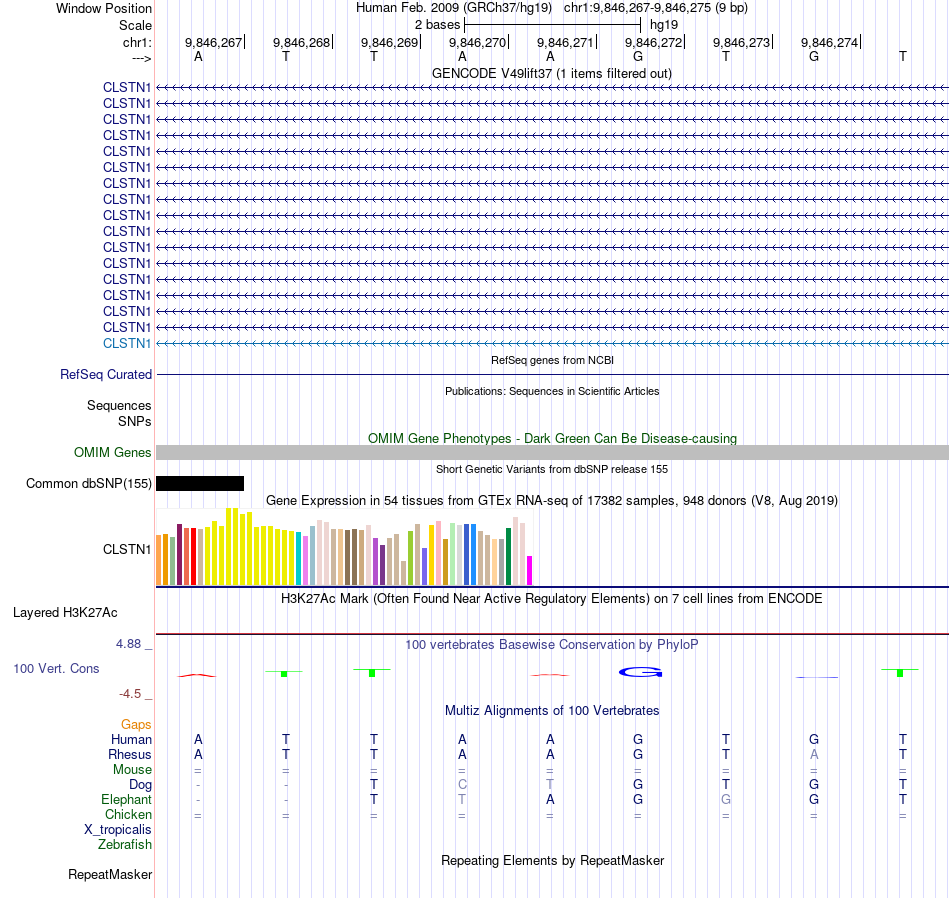Click the Dog alignment row label
The image size is (950, 898).
(x=140, y=785)
